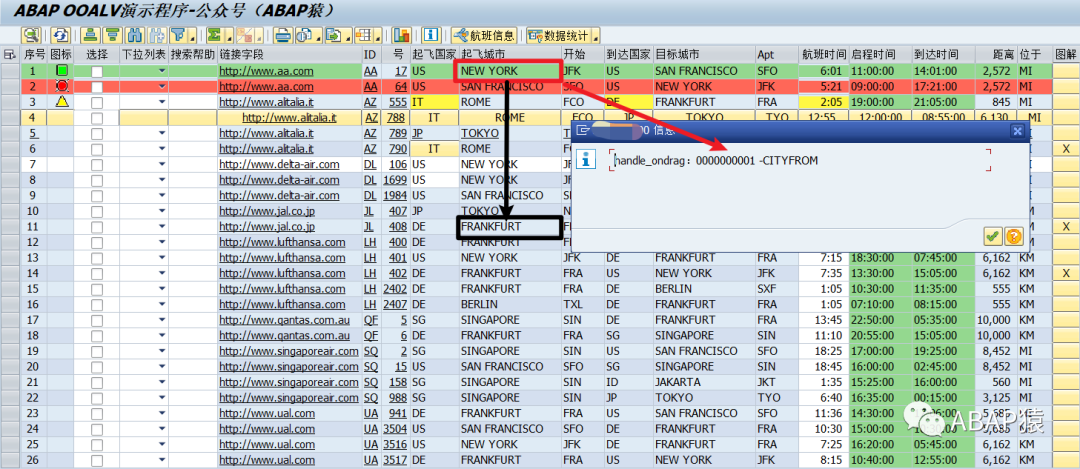Viewport: 1080px width, 469px height.
Task: Expand the 数据统计 dropdown arrow
Action: (x=595, y=35)
